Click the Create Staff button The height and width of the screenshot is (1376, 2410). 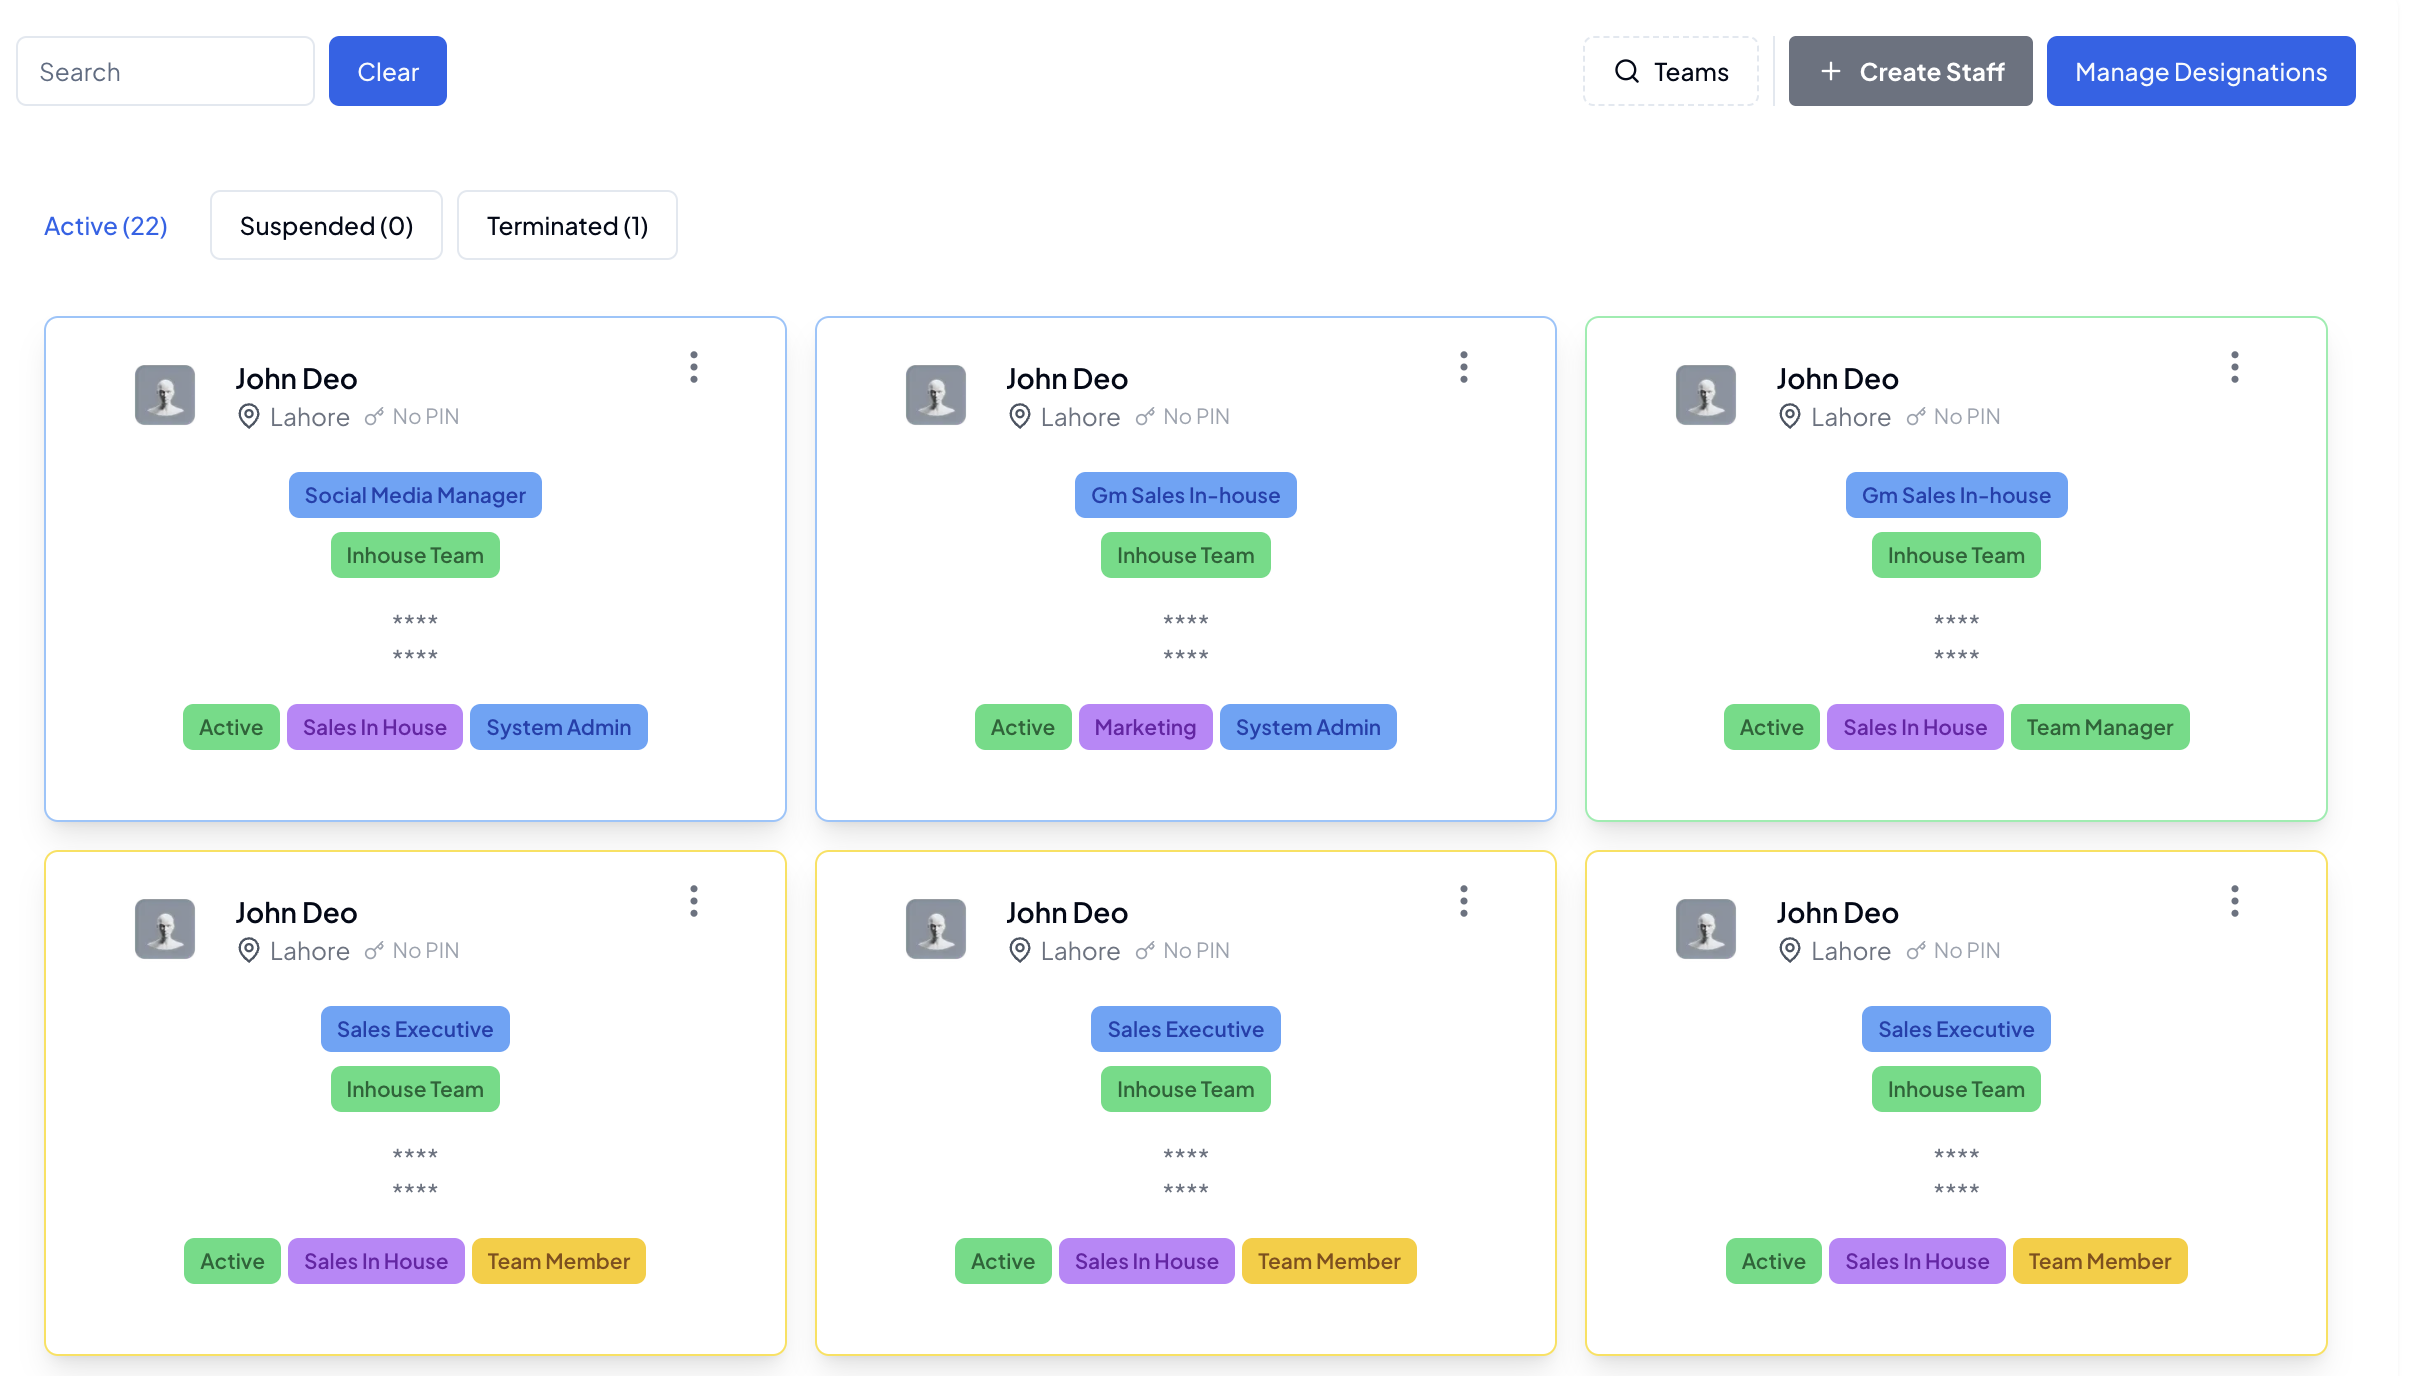click(x=1910, y=71)
